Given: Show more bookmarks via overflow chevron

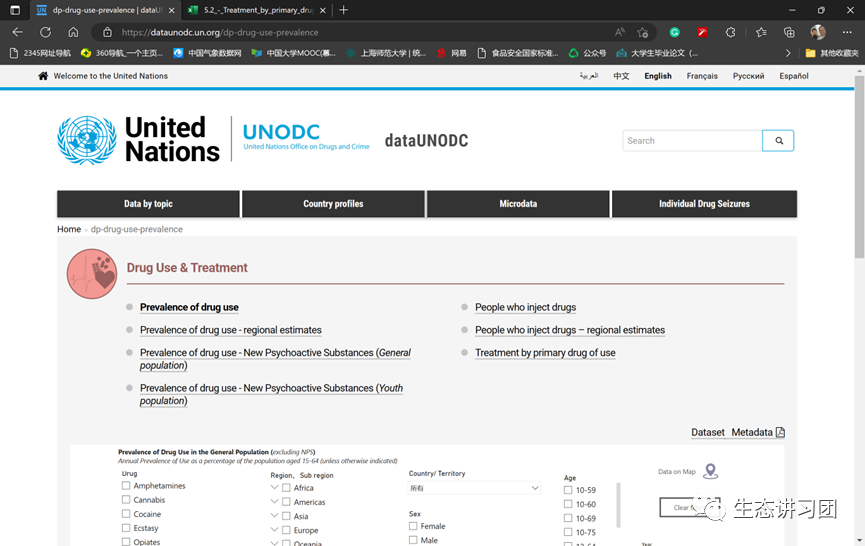Looking at the screenshot, I should (788, 53).
